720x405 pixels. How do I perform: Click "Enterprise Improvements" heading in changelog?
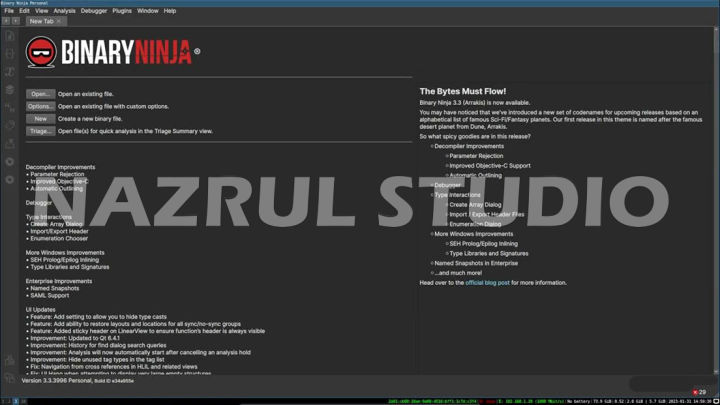[x=59, y=281]
